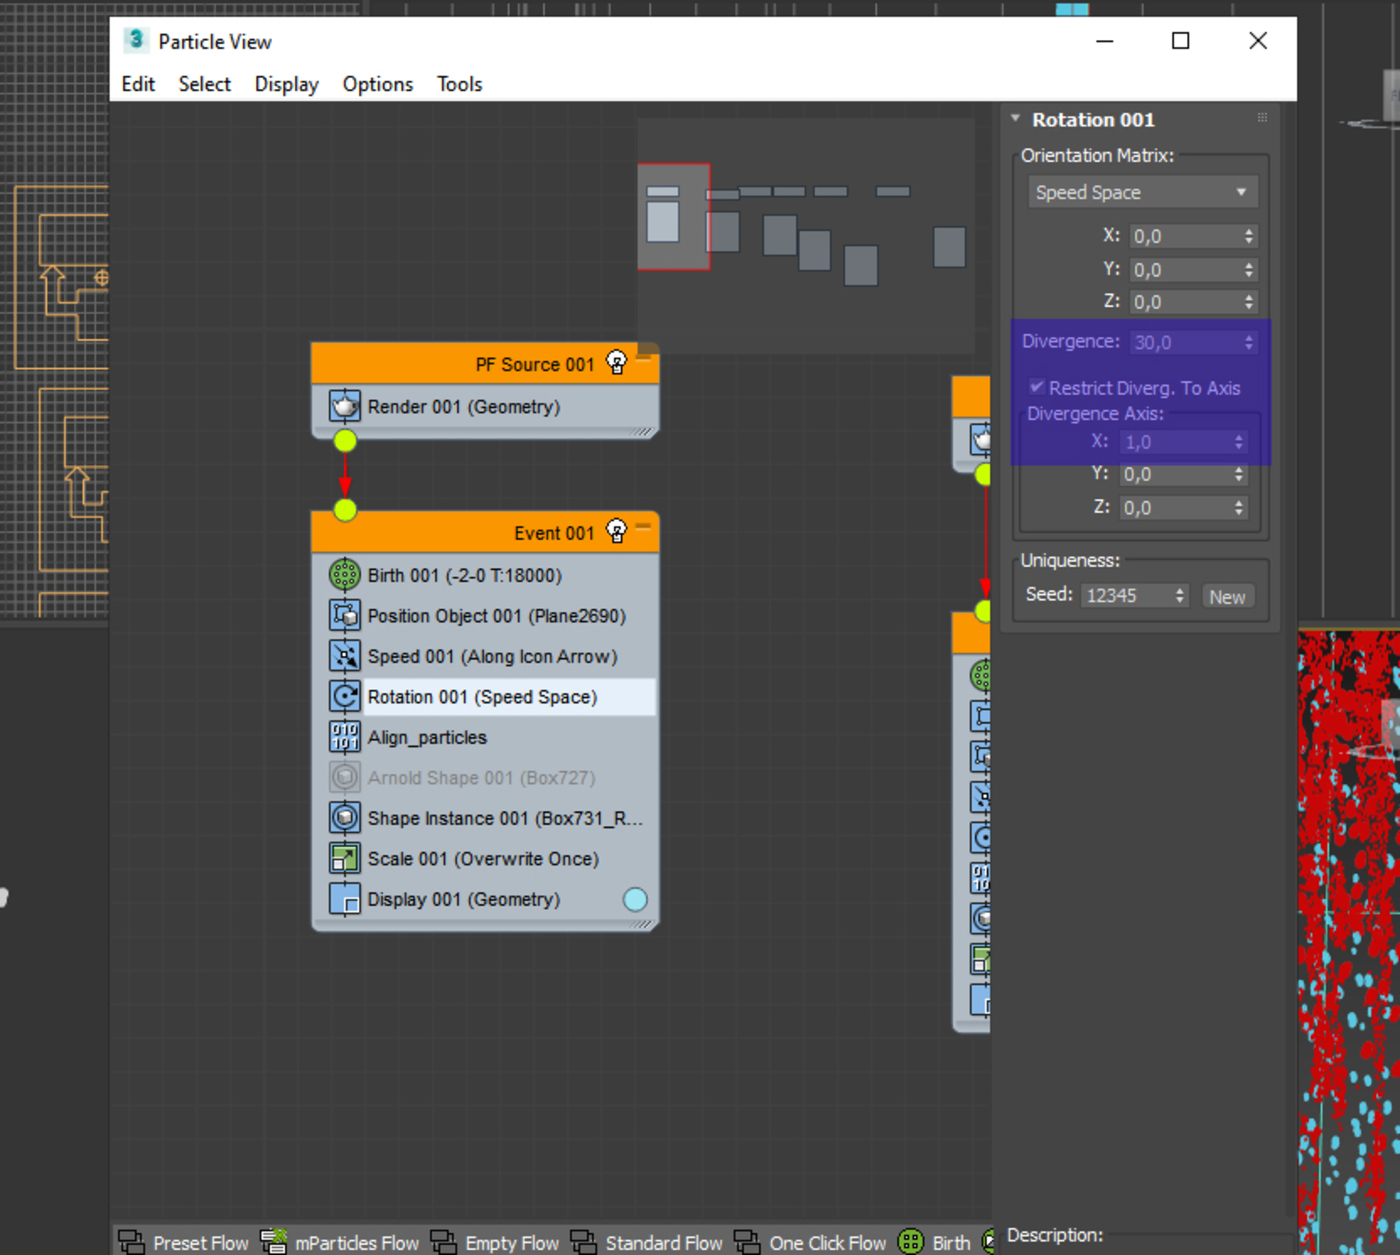1400x1255 pixels.
Task: Collapse the Rotation 001 rollout
Action: tap(1015, 119)
